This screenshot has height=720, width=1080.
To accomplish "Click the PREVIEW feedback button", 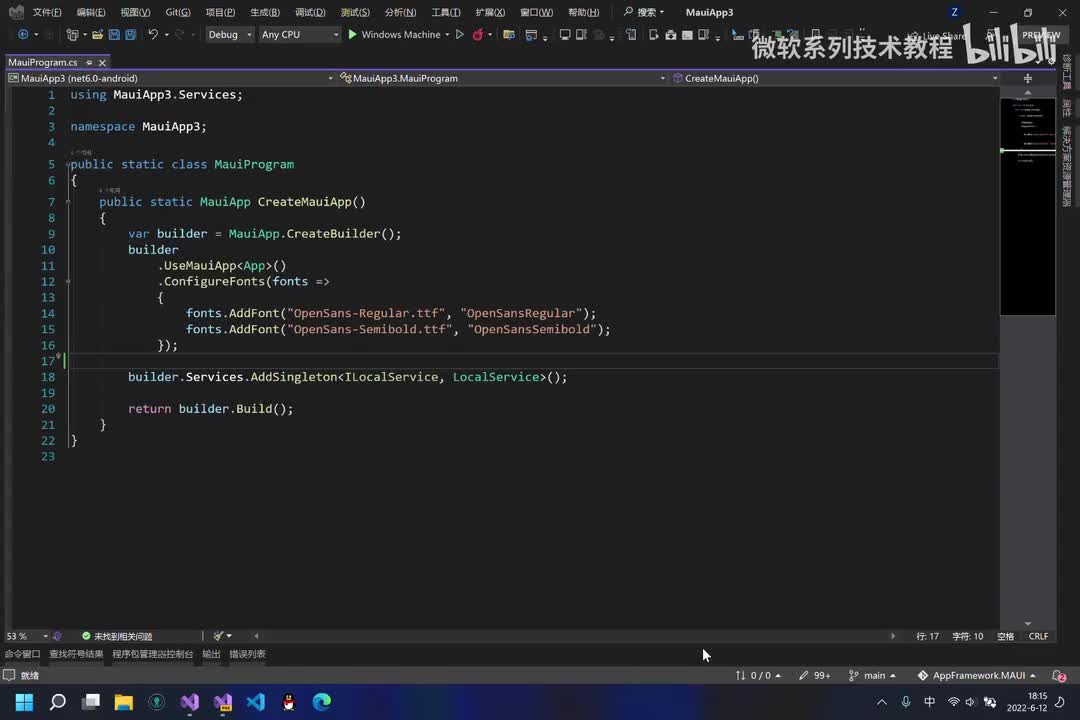I will (1041, 34).
